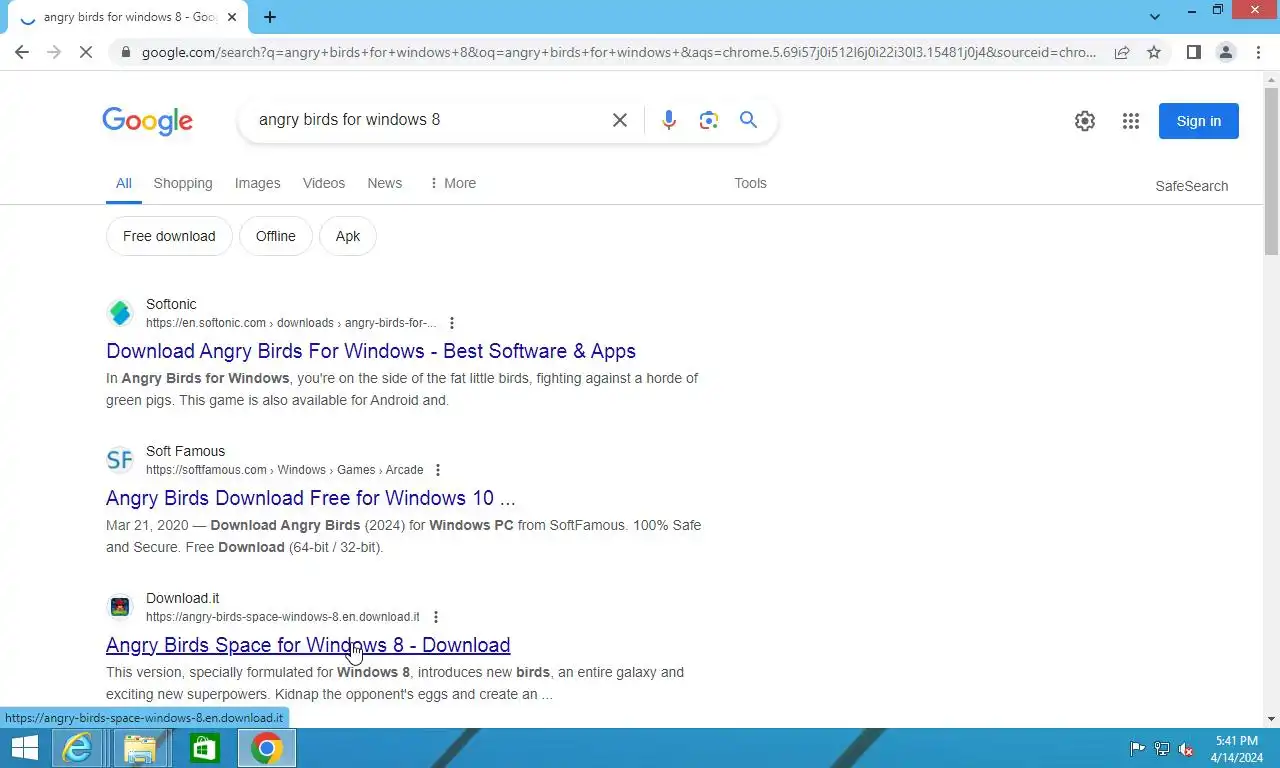Open the Tools filter options
This screenshot has width=1280, height=768.
click(750, 183)
